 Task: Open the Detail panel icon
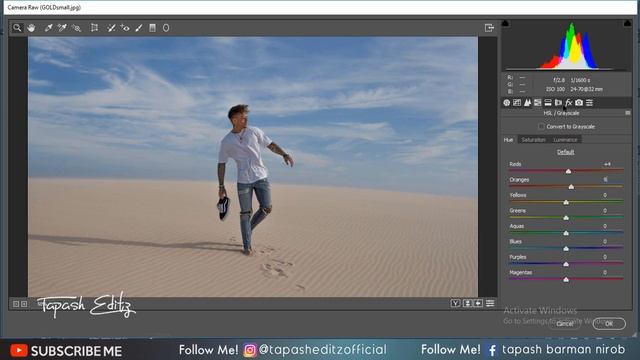click(527, 102)
